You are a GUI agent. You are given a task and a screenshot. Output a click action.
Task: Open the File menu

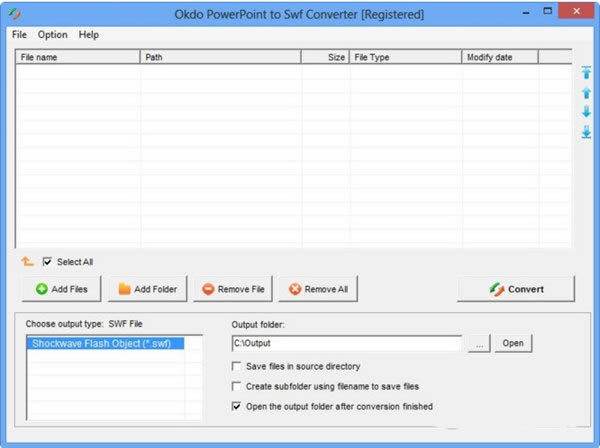19,35
